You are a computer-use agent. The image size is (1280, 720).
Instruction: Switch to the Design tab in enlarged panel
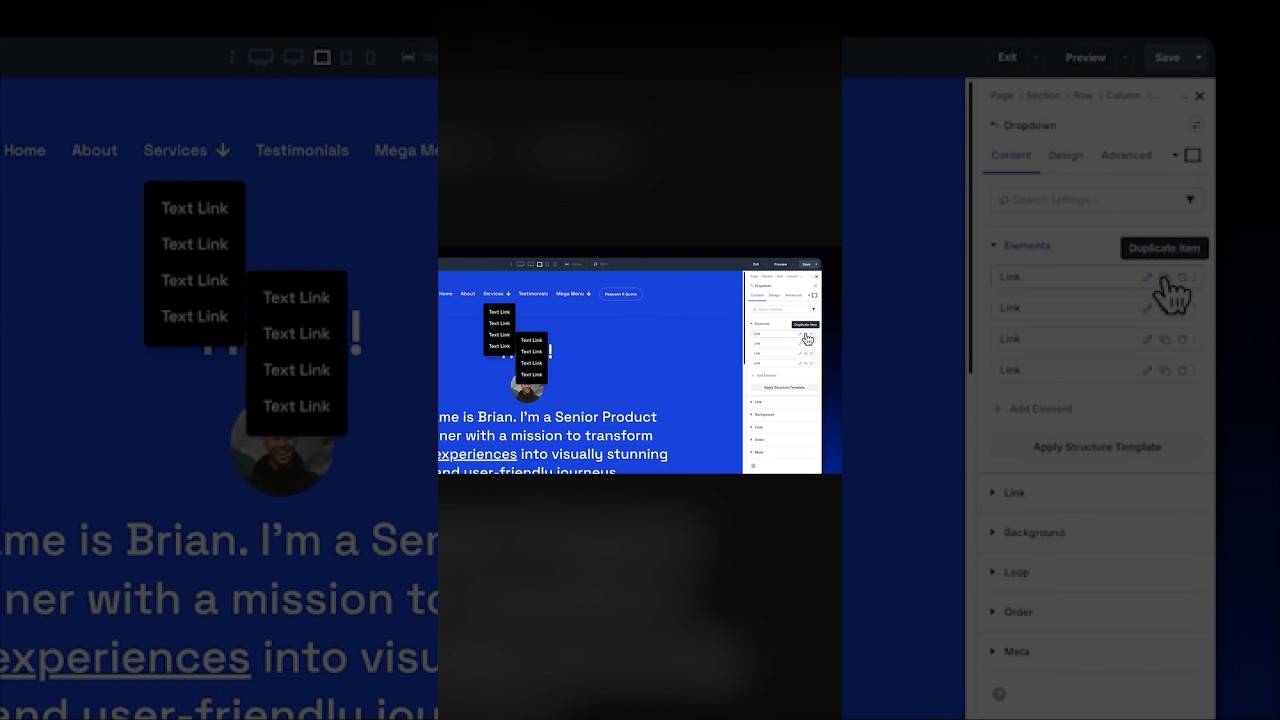pyautogui.click(x=1066, y=155)
